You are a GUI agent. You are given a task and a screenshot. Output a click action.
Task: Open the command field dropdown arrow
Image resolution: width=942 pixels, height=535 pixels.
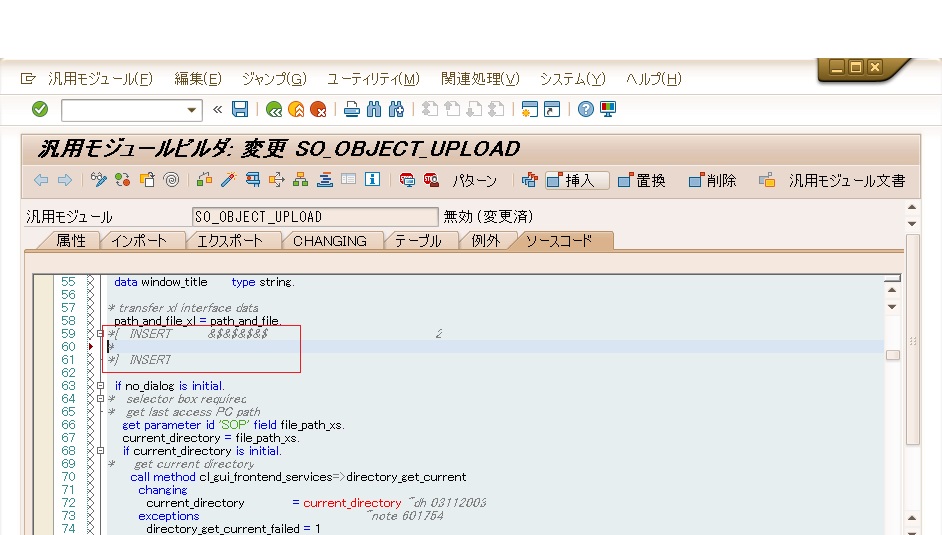click(x=192, y=110)
